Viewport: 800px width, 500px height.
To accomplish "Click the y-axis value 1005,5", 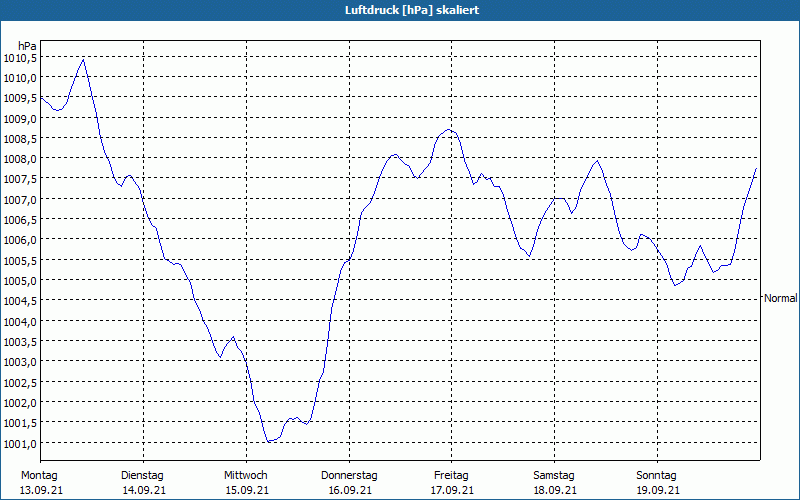I will (20, 260).
